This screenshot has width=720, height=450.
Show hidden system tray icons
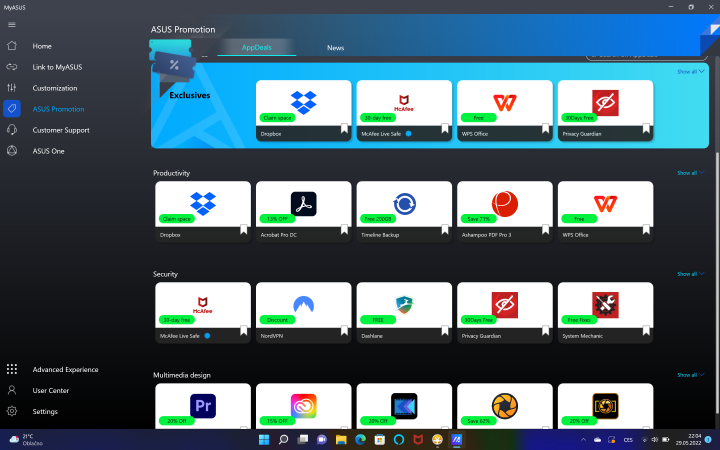pyautogui.click(x=583, y=439)
